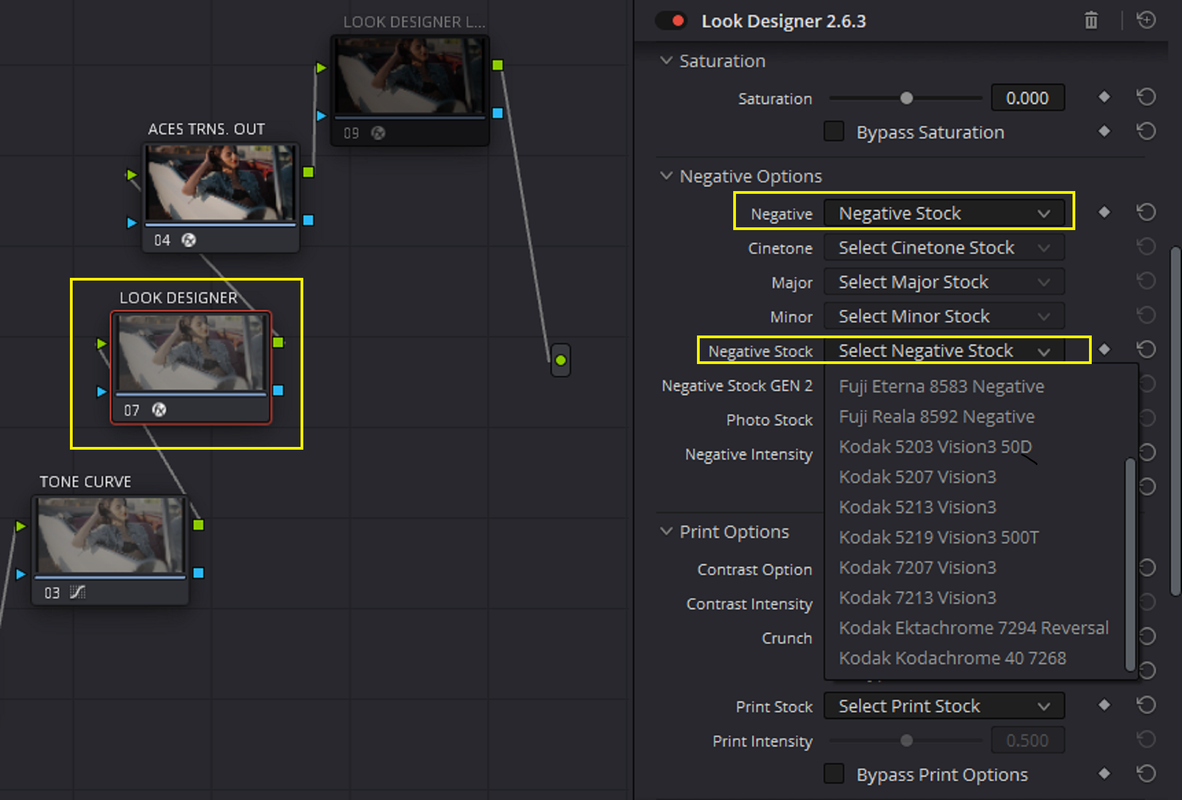Click the curve icon on node 03
The width and height of the screenshot is (1182, 800).
pyautogui.click(x=78, y=593)
